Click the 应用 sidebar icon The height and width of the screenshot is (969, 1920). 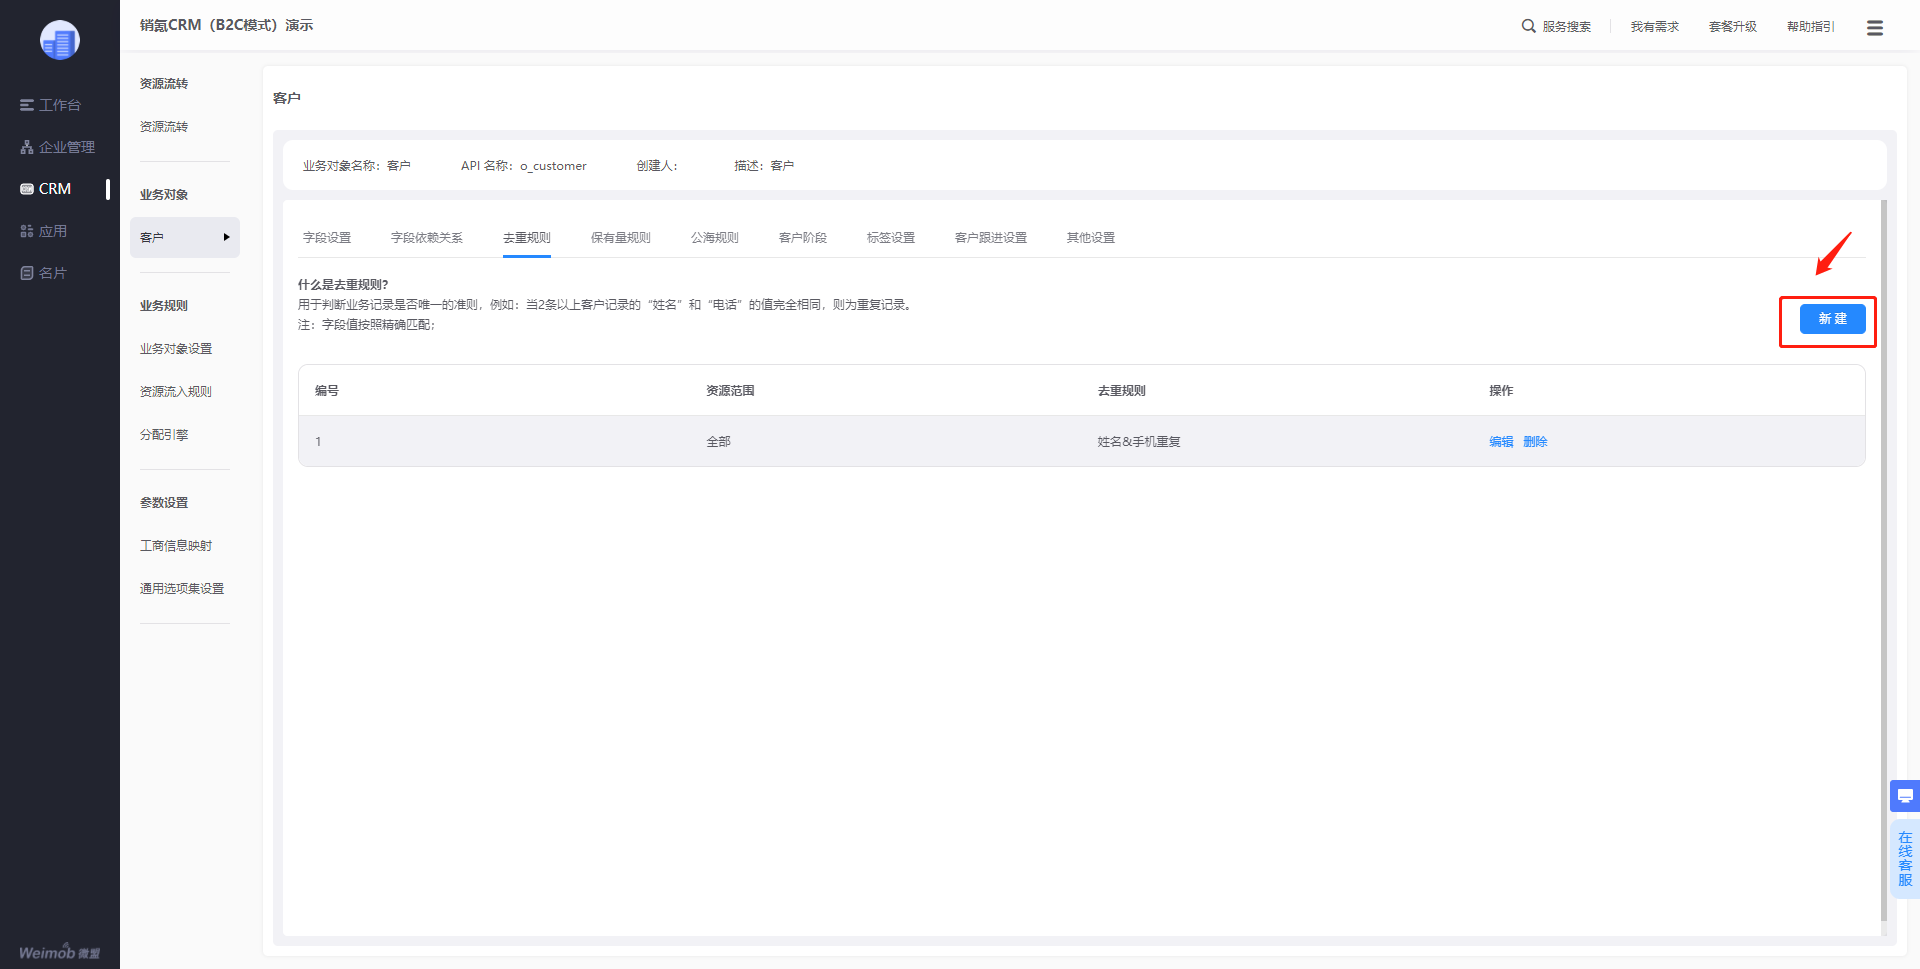coord(27,231)
